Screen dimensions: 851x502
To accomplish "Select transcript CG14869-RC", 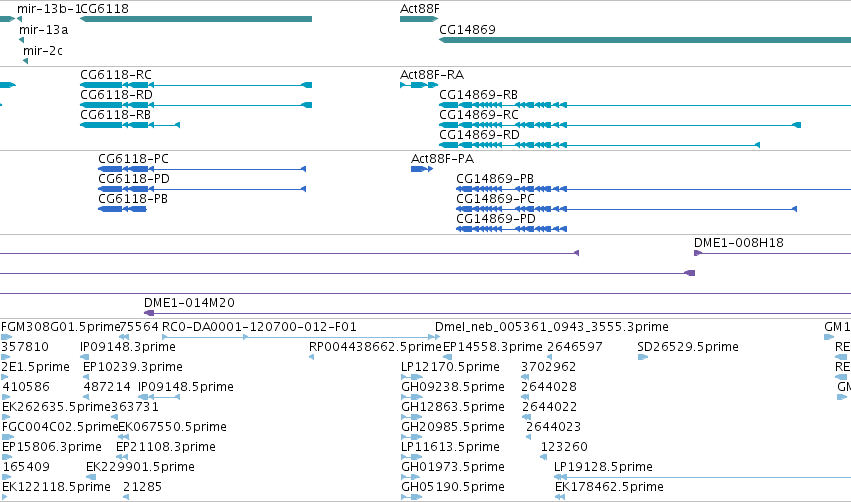I will point(620,125).
